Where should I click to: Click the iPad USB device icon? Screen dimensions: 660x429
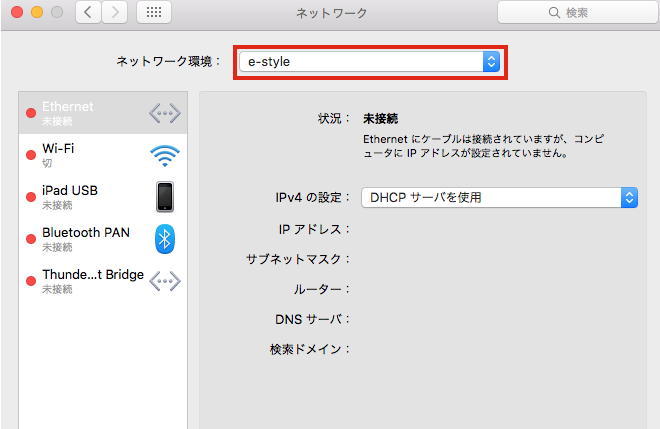[x=165, y=197]
